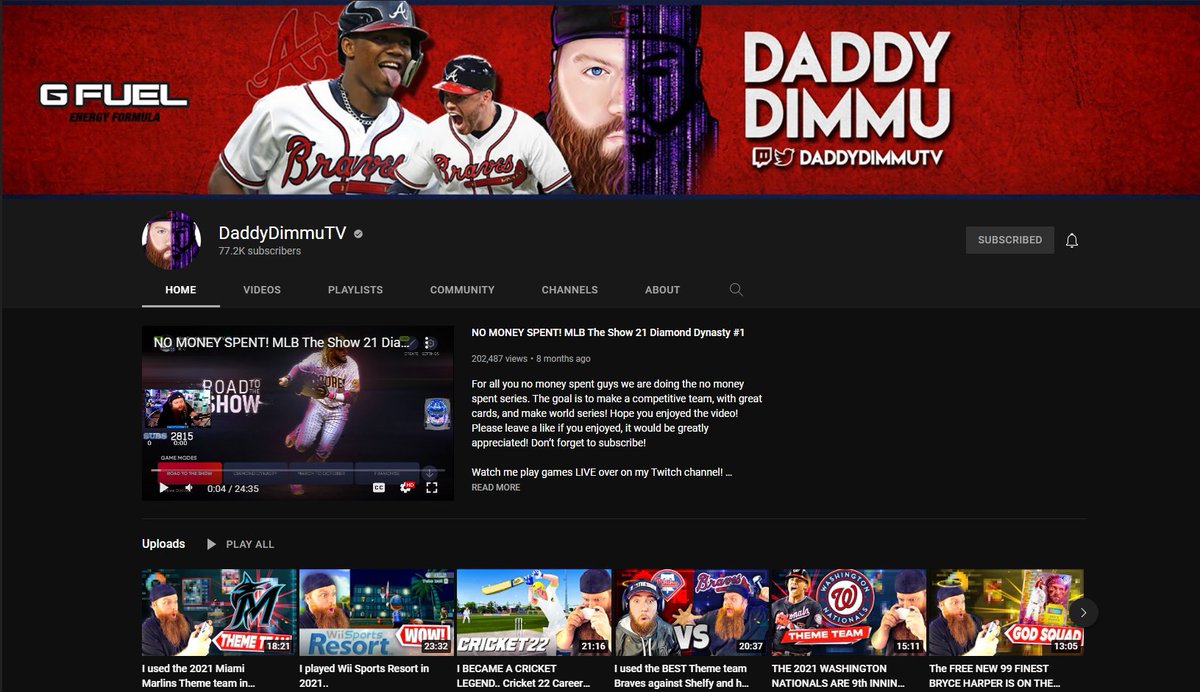Play the featured video with the play button
This screenshot has width=1200, height=692.
[164, 488]
